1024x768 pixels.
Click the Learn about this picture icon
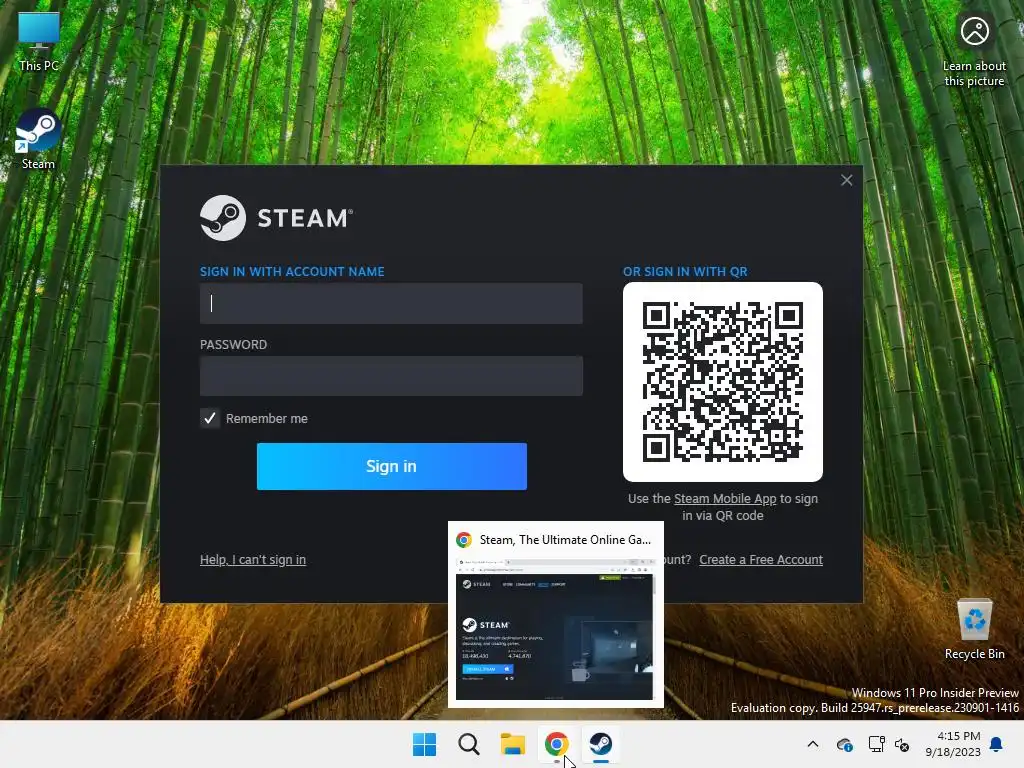pyautogui.click(x=974, y=51)
